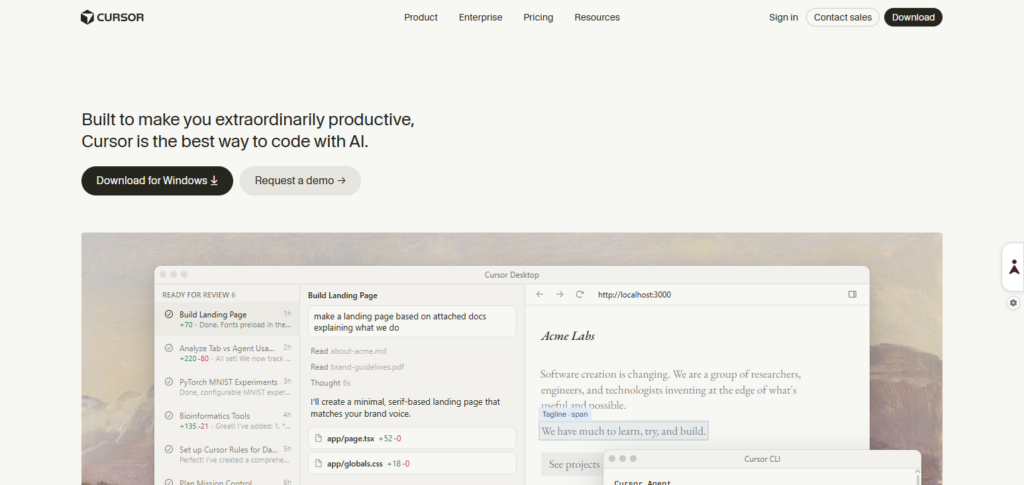Click check icon beside Analyze Tab vs Agent
This screenshot has height=485, width=1024.
point(168,349)
